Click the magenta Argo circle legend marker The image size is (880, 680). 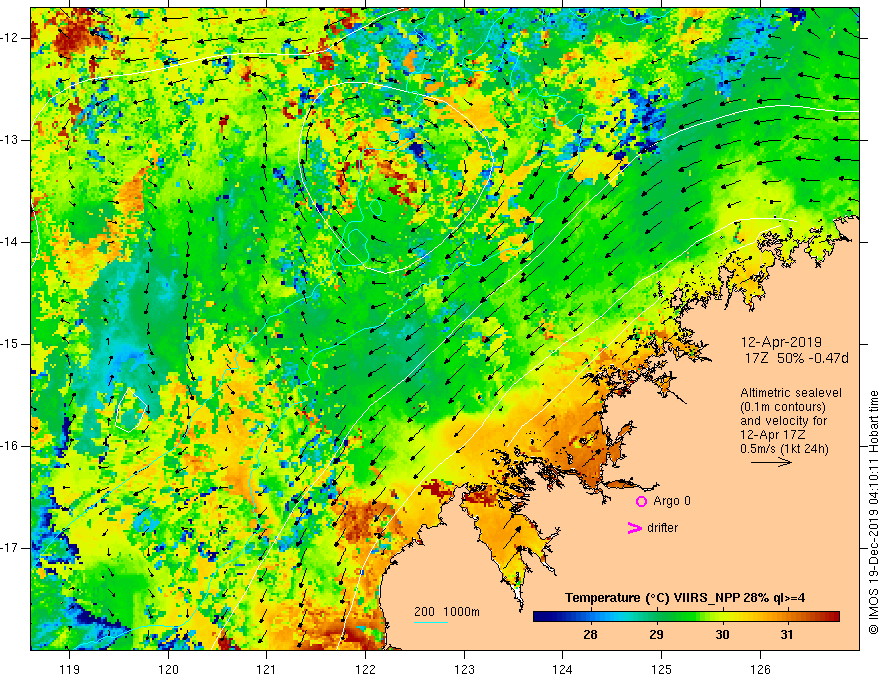(x=641, y=501)
